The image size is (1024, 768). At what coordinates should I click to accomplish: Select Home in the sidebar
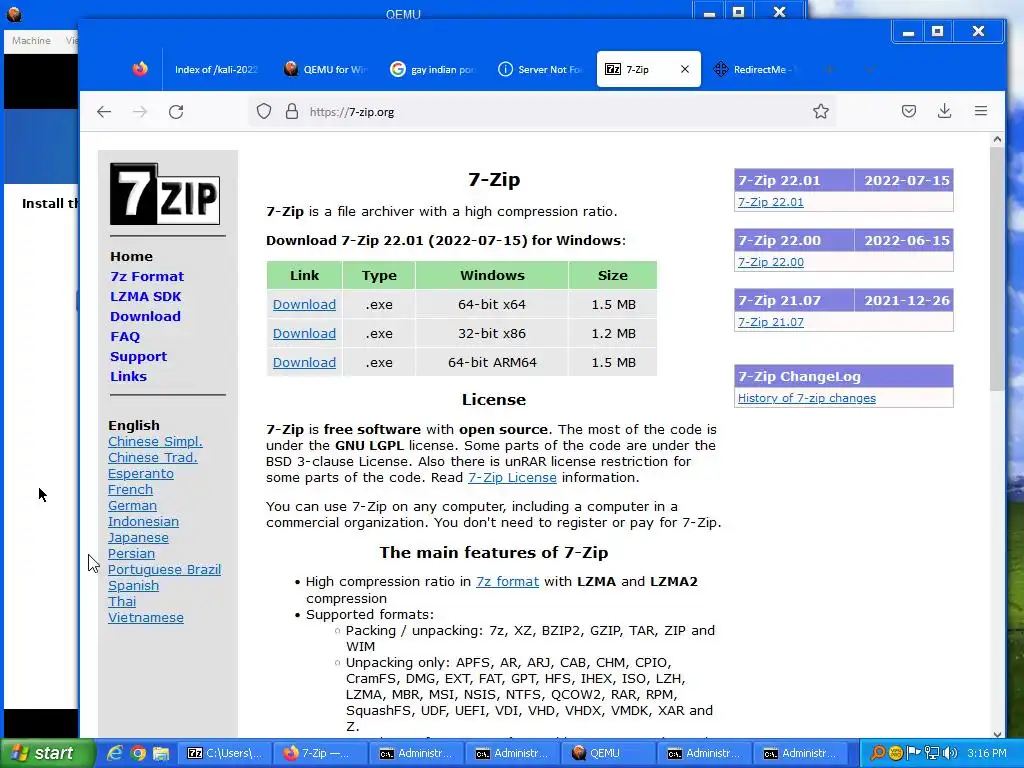tap(131, 256)
